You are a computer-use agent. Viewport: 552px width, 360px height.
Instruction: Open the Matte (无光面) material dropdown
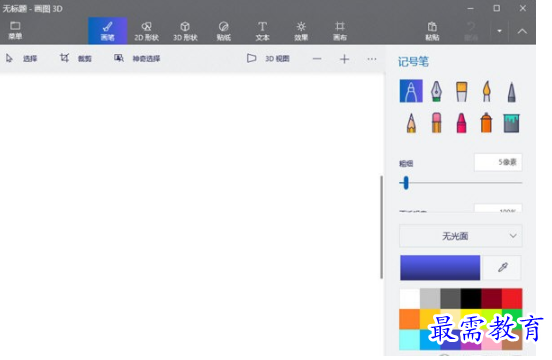(460, 236)
